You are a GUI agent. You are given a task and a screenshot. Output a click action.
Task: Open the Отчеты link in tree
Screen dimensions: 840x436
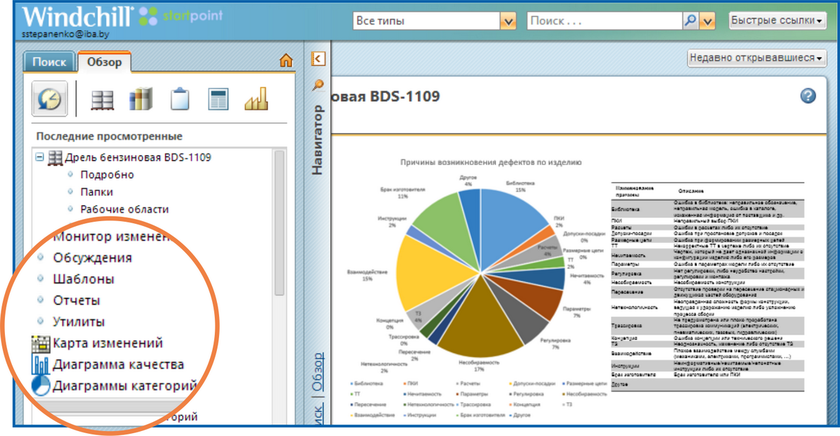[x=77, y=300]
